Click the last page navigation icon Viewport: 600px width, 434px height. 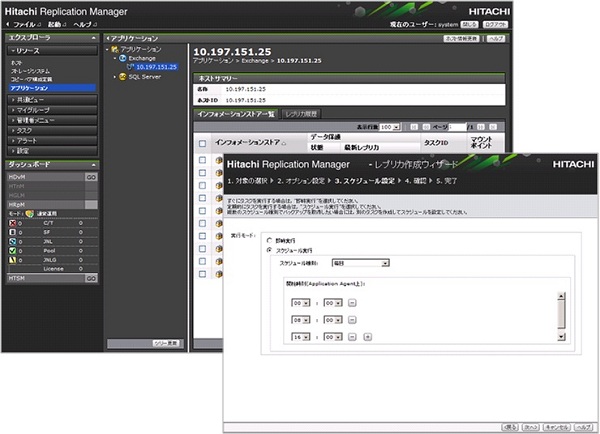tap(493, 127)
